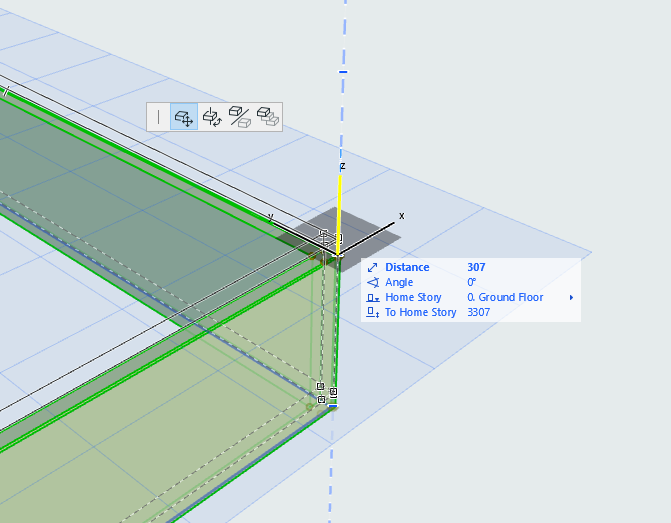Click the Home Story icon in tracker
Image resolution: width=671 pixels, height=523 pixels.
point(373,298)
